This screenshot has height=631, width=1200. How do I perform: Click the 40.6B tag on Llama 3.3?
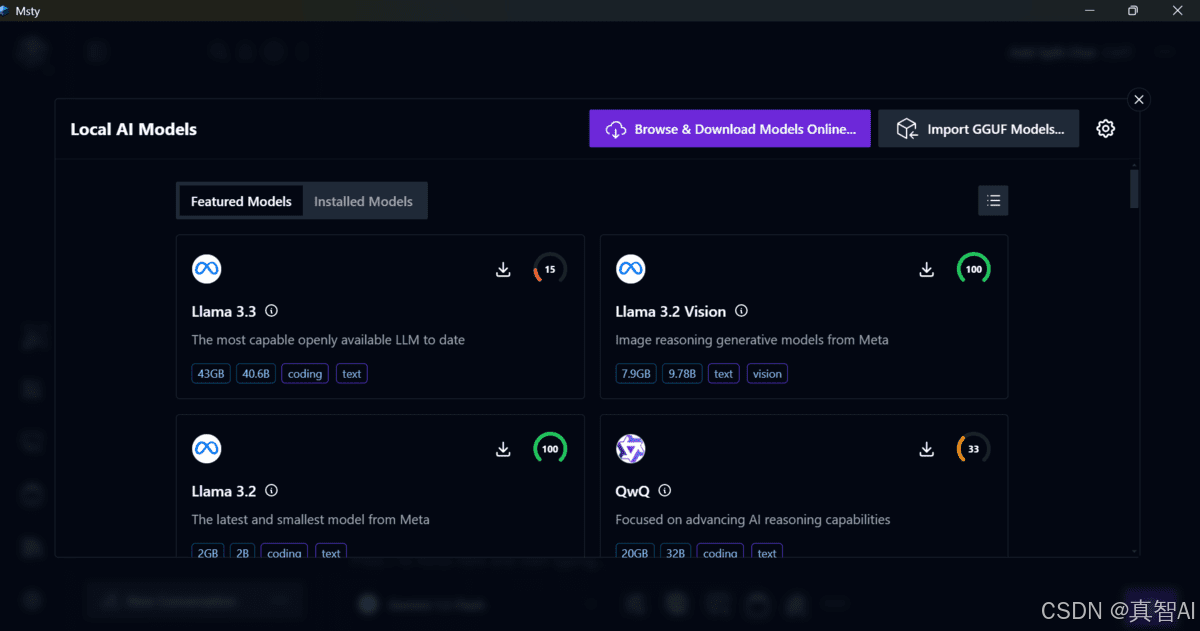[x=256, y=374]
